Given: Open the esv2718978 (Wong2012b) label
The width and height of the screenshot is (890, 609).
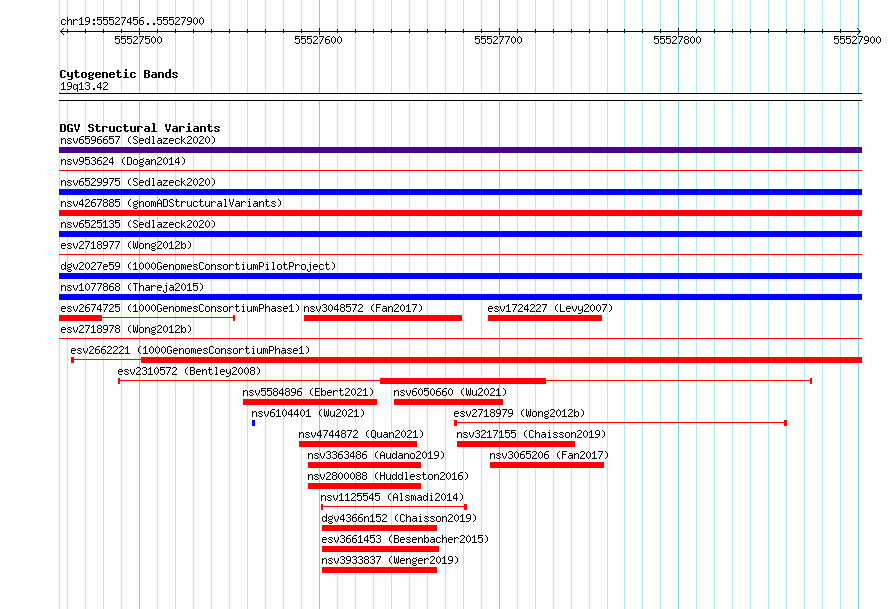Looking at the screenshot, I should [x=126, y=329].
